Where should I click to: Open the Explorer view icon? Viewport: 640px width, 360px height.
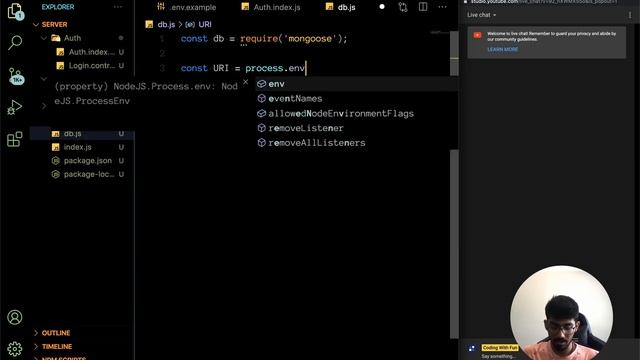pos(15,11)
